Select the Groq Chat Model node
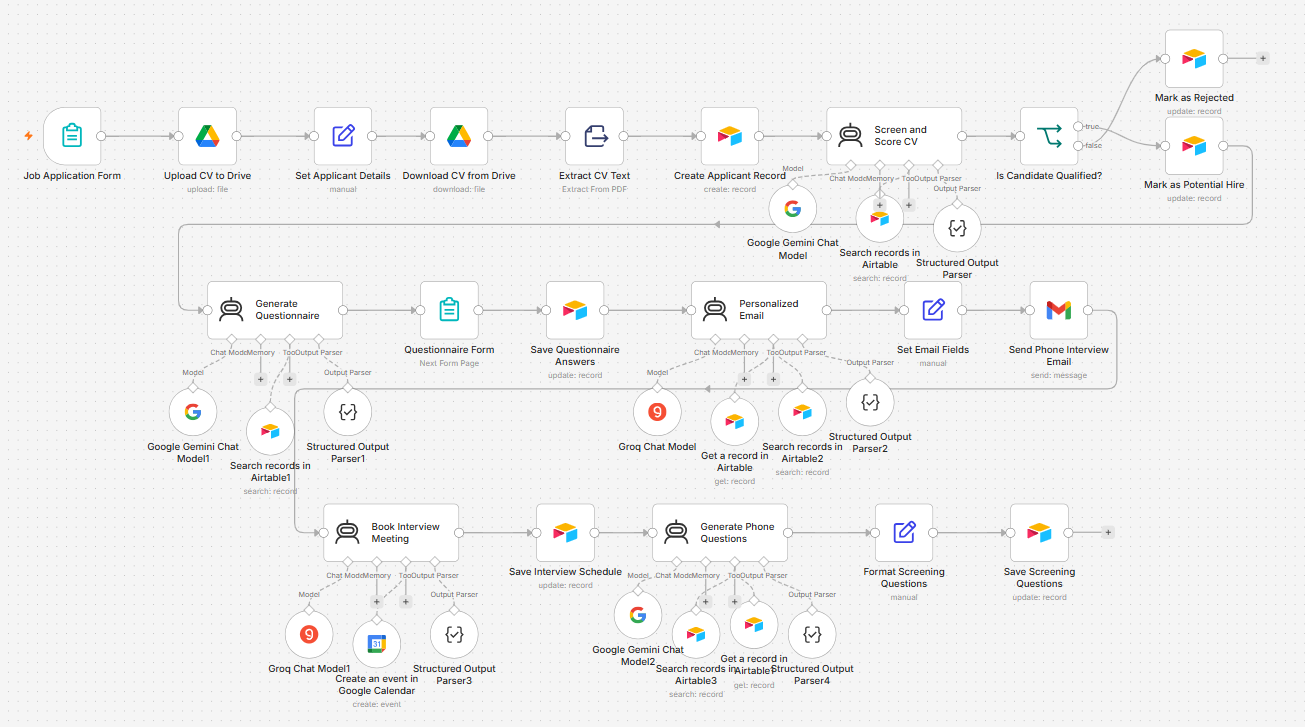The image size is (1305, 727). (657, 412)
